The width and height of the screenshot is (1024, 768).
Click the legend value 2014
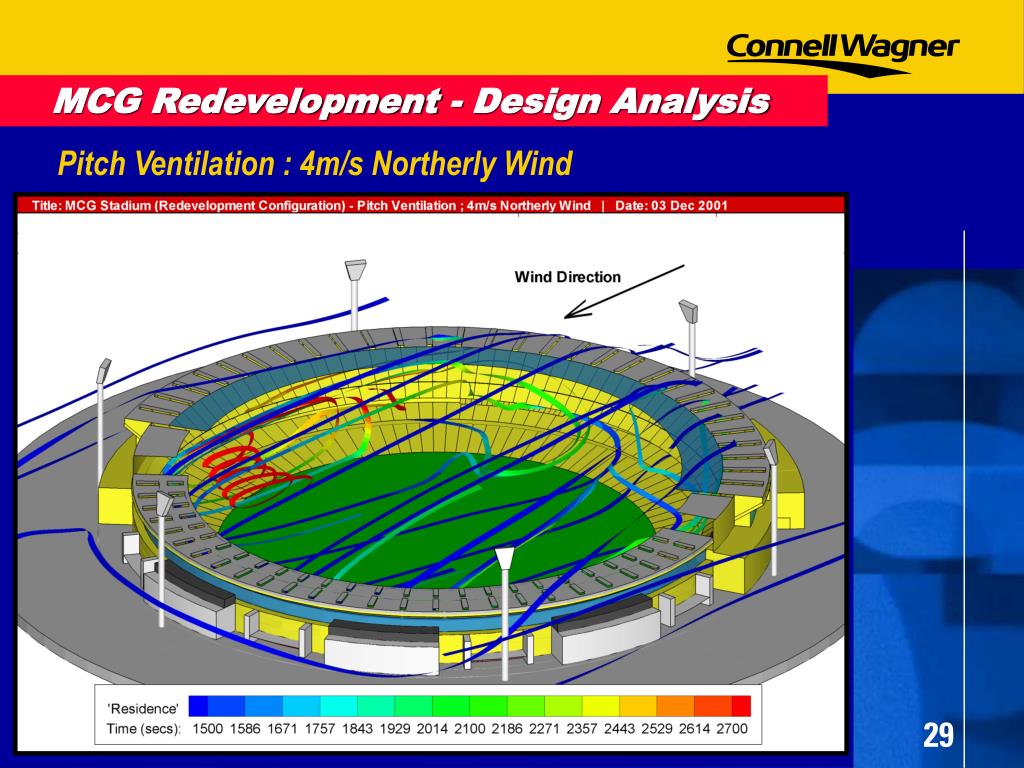point(432,729)
